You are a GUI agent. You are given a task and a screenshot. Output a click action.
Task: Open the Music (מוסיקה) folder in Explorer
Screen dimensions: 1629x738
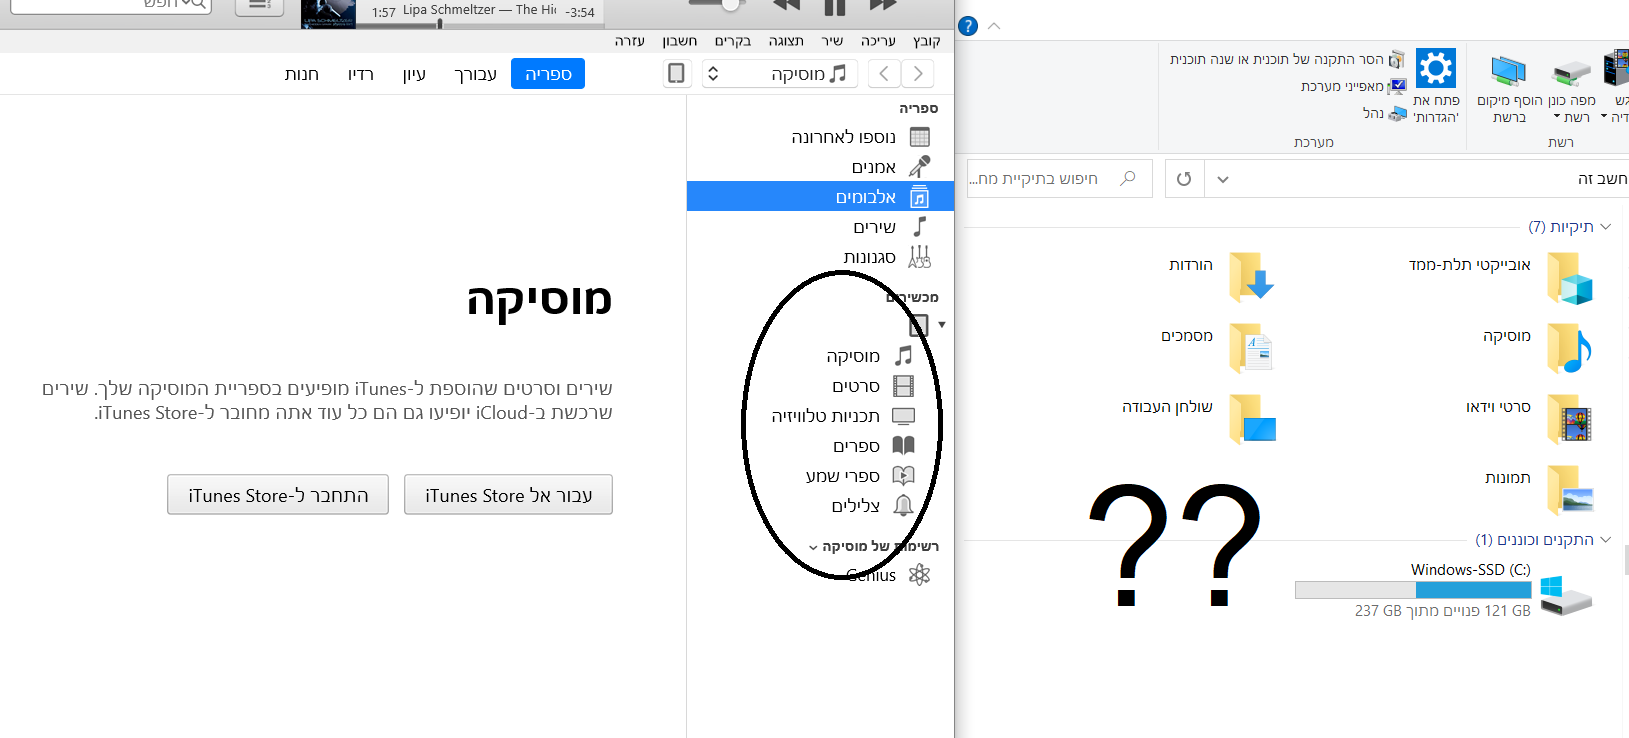pos(1538,348)
